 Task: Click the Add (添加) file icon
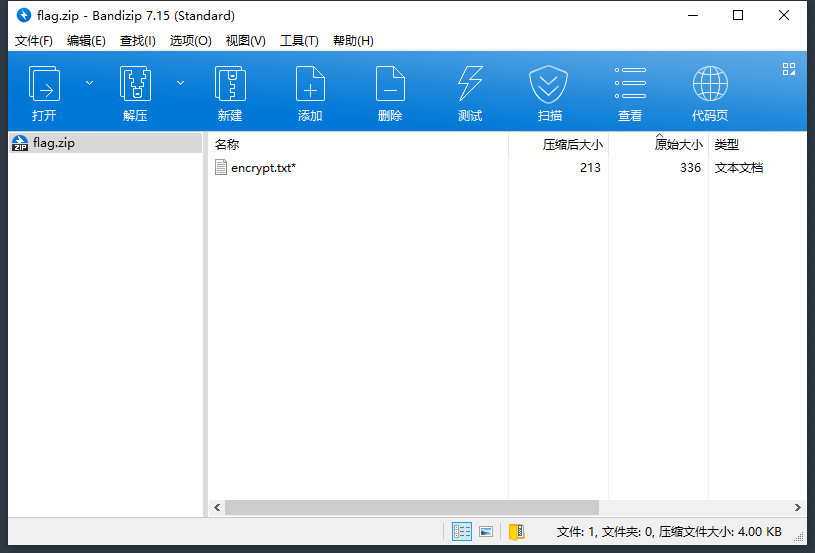[310, 83]
